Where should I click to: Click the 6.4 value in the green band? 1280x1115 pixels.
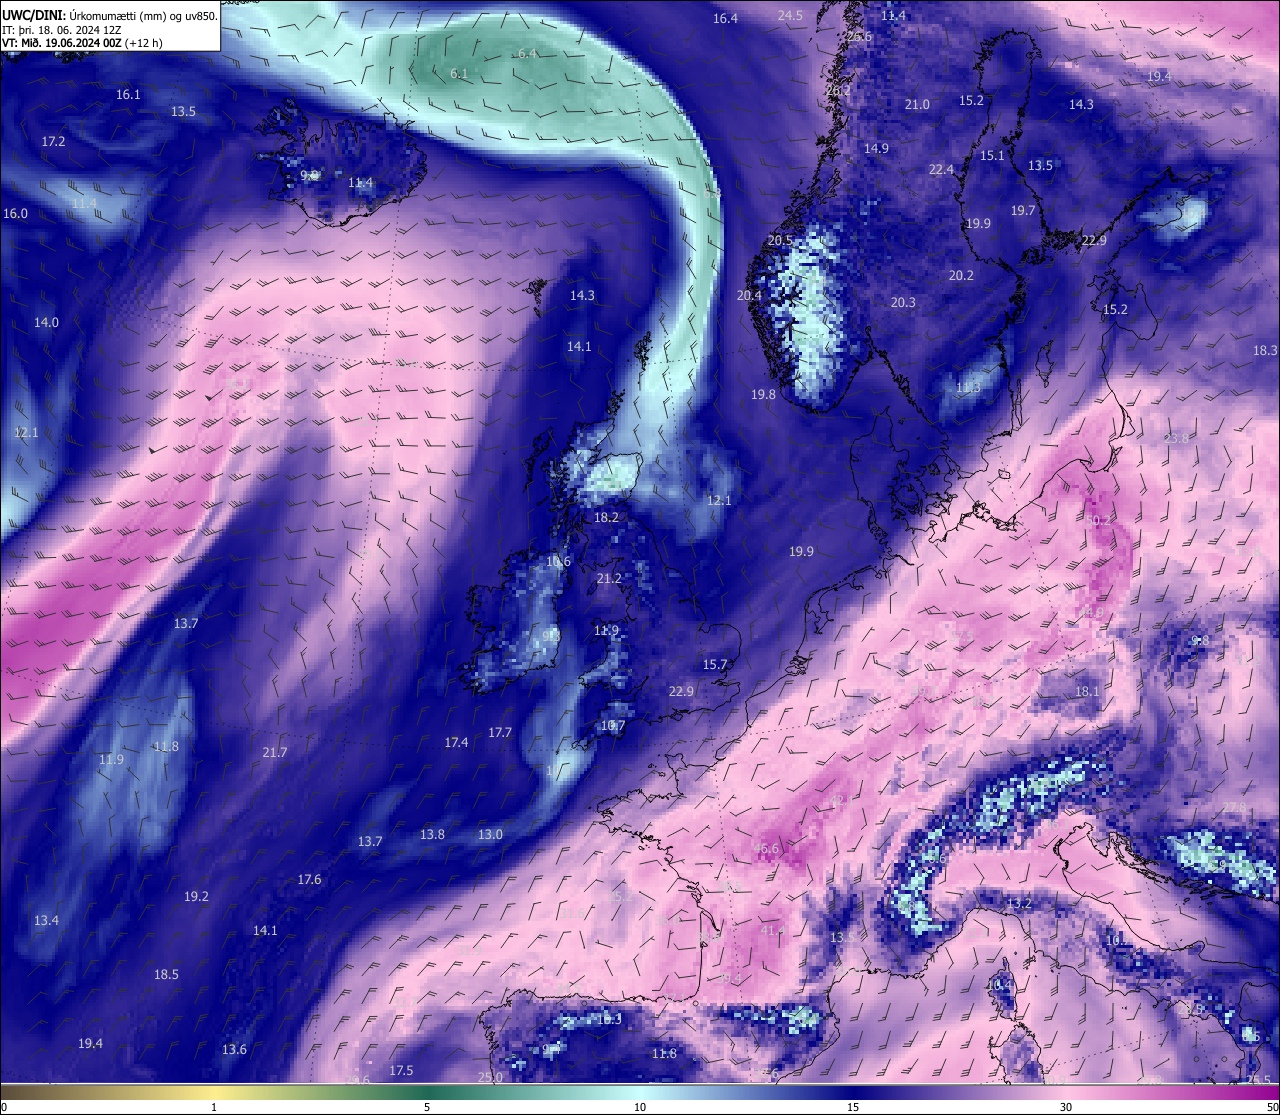(528, 53)
